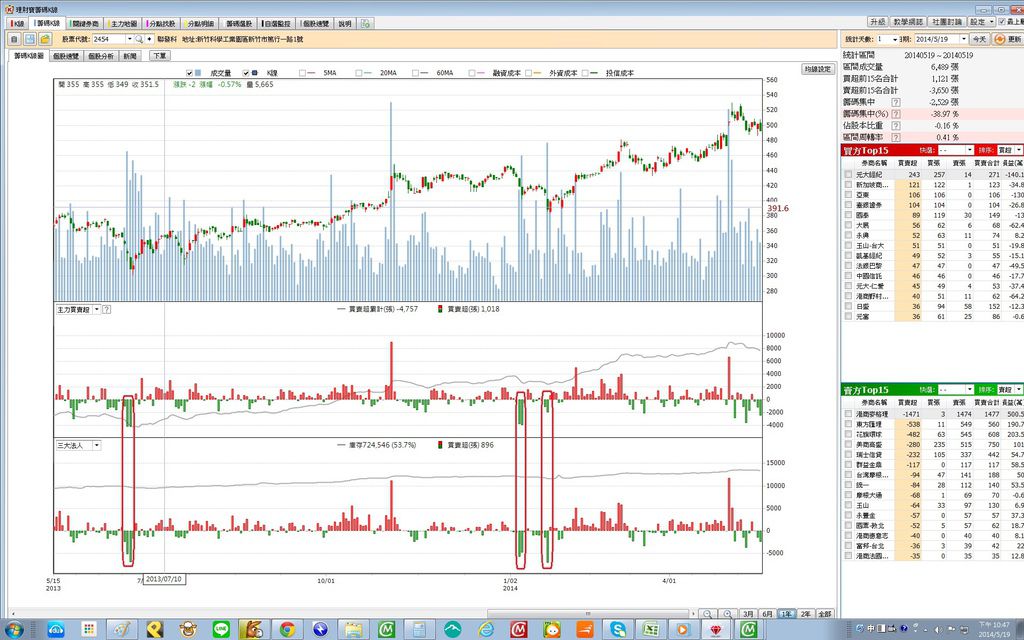
Task: Open 買方Top15 快選 dropdown
Action: click(x=970, y=150)
